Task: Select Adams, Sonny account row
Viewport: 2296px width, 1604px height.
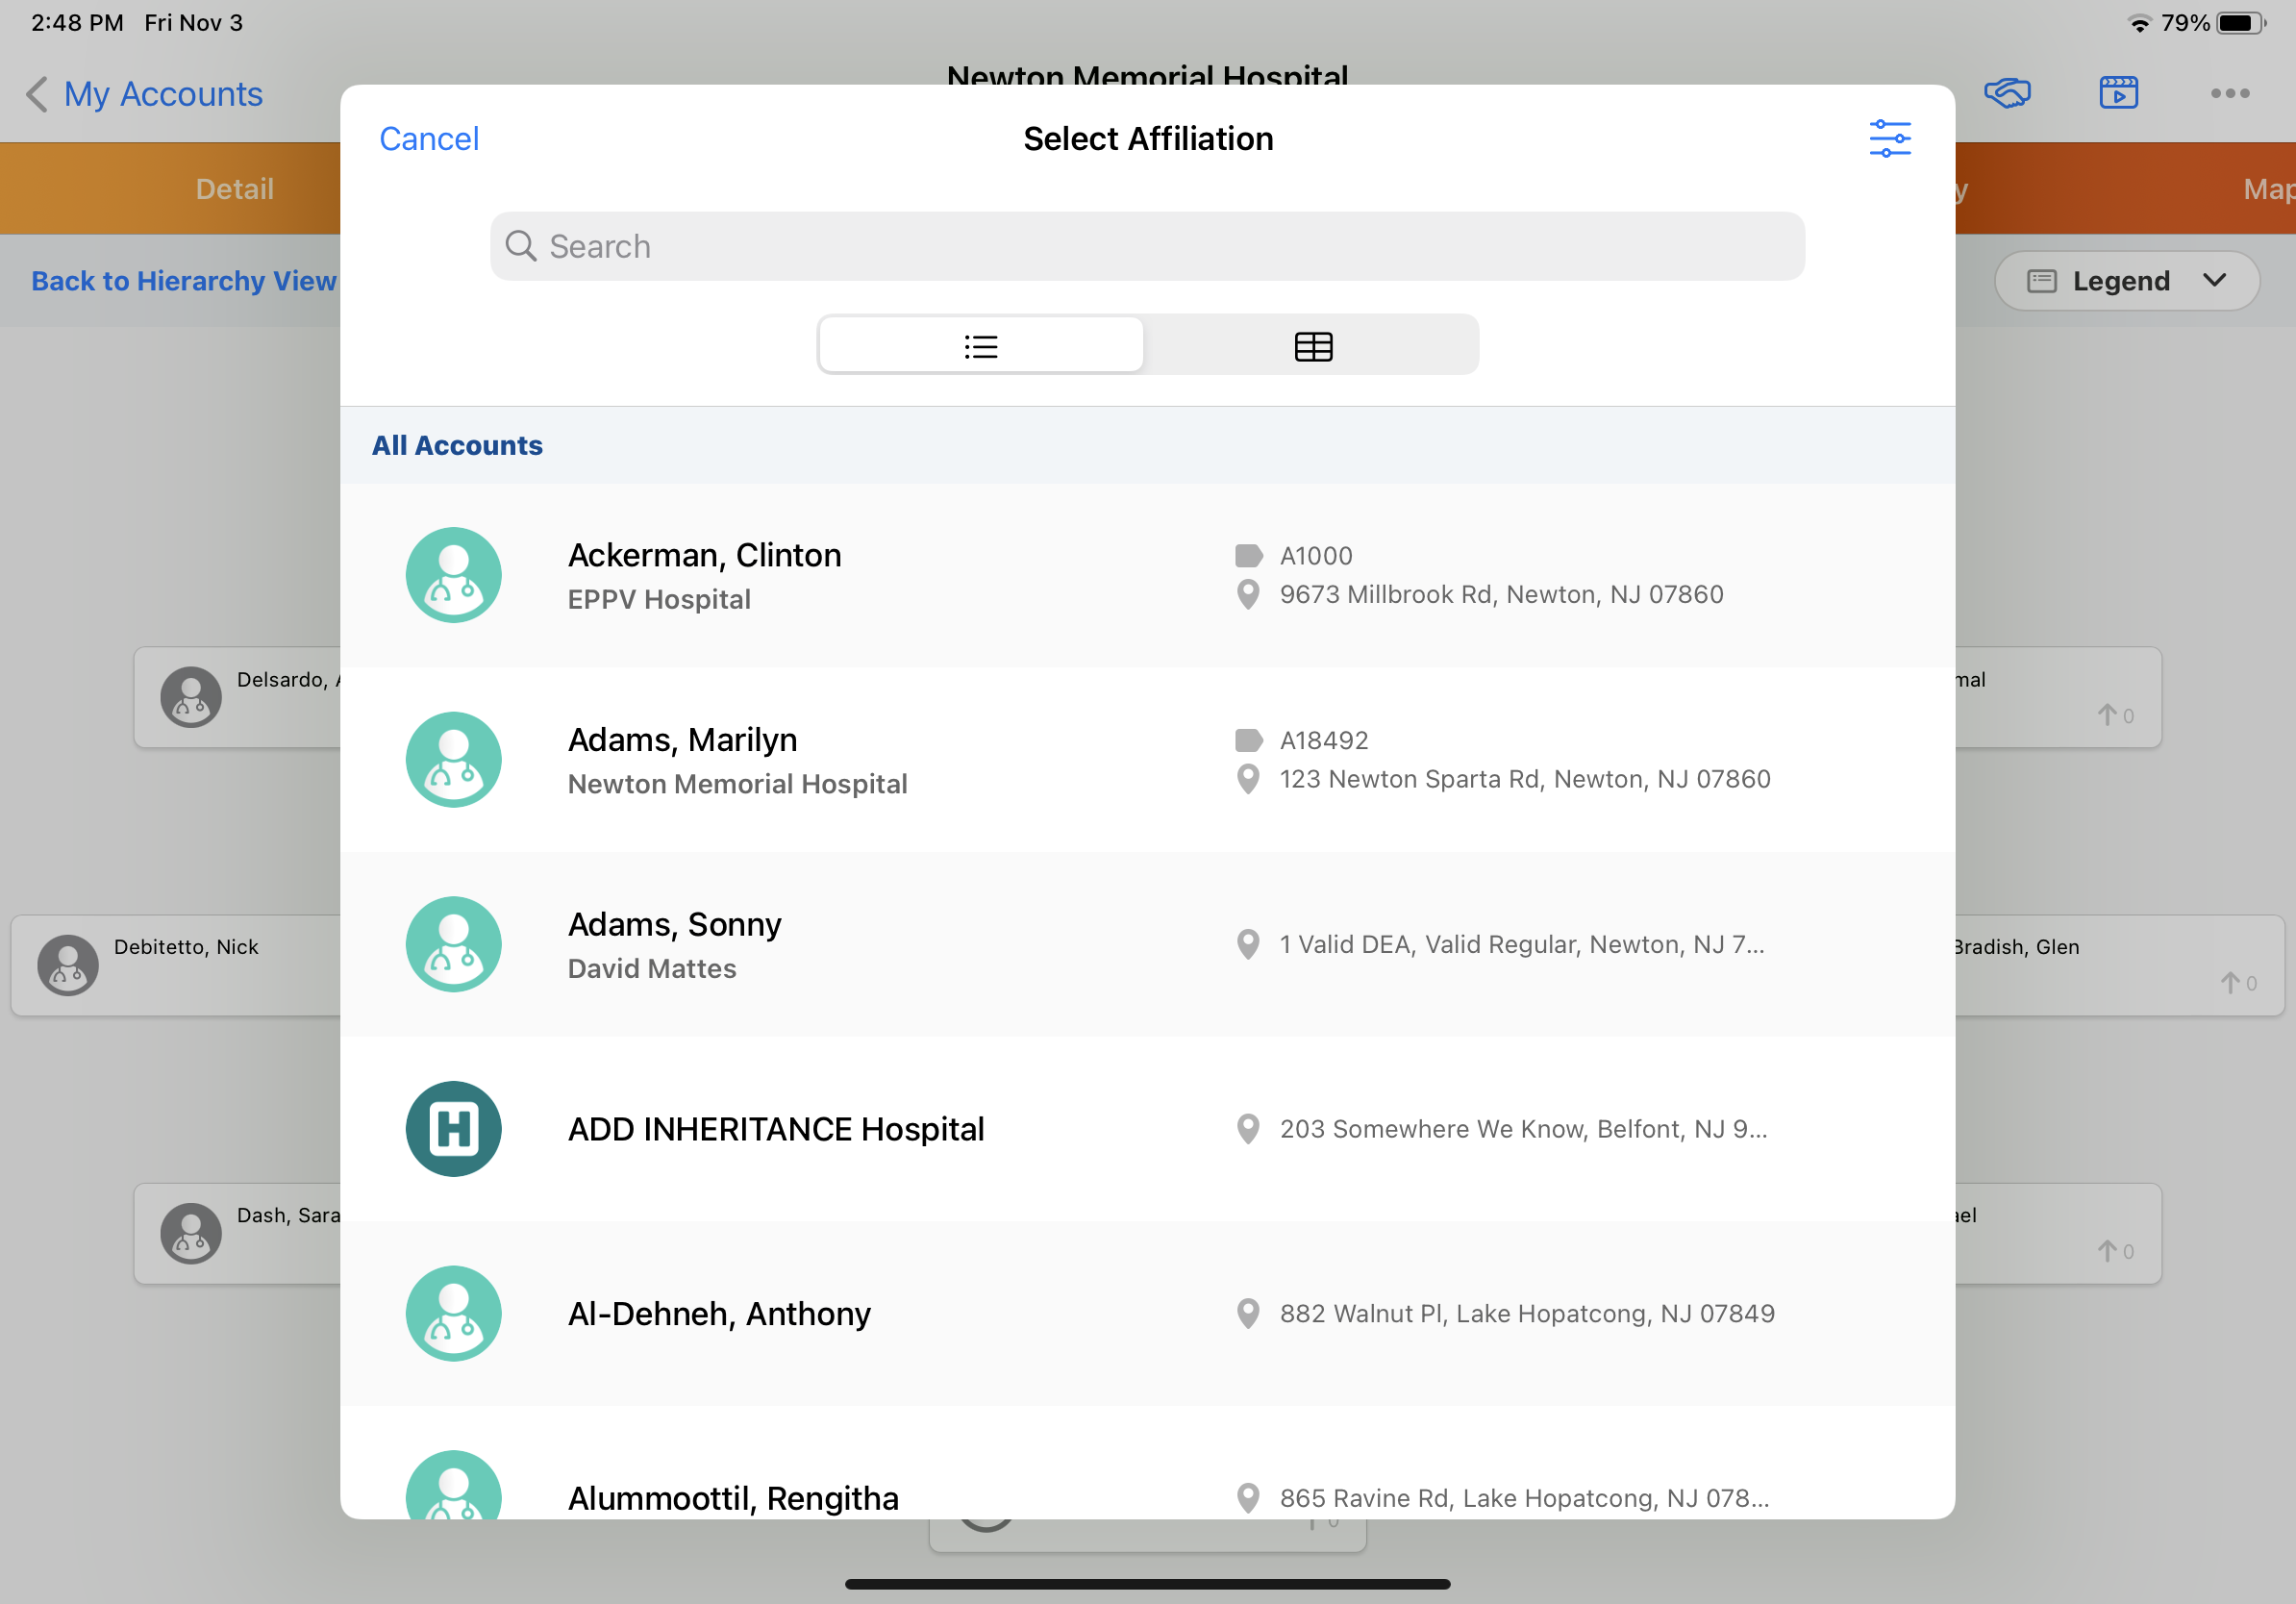Action: (1147, 944)
